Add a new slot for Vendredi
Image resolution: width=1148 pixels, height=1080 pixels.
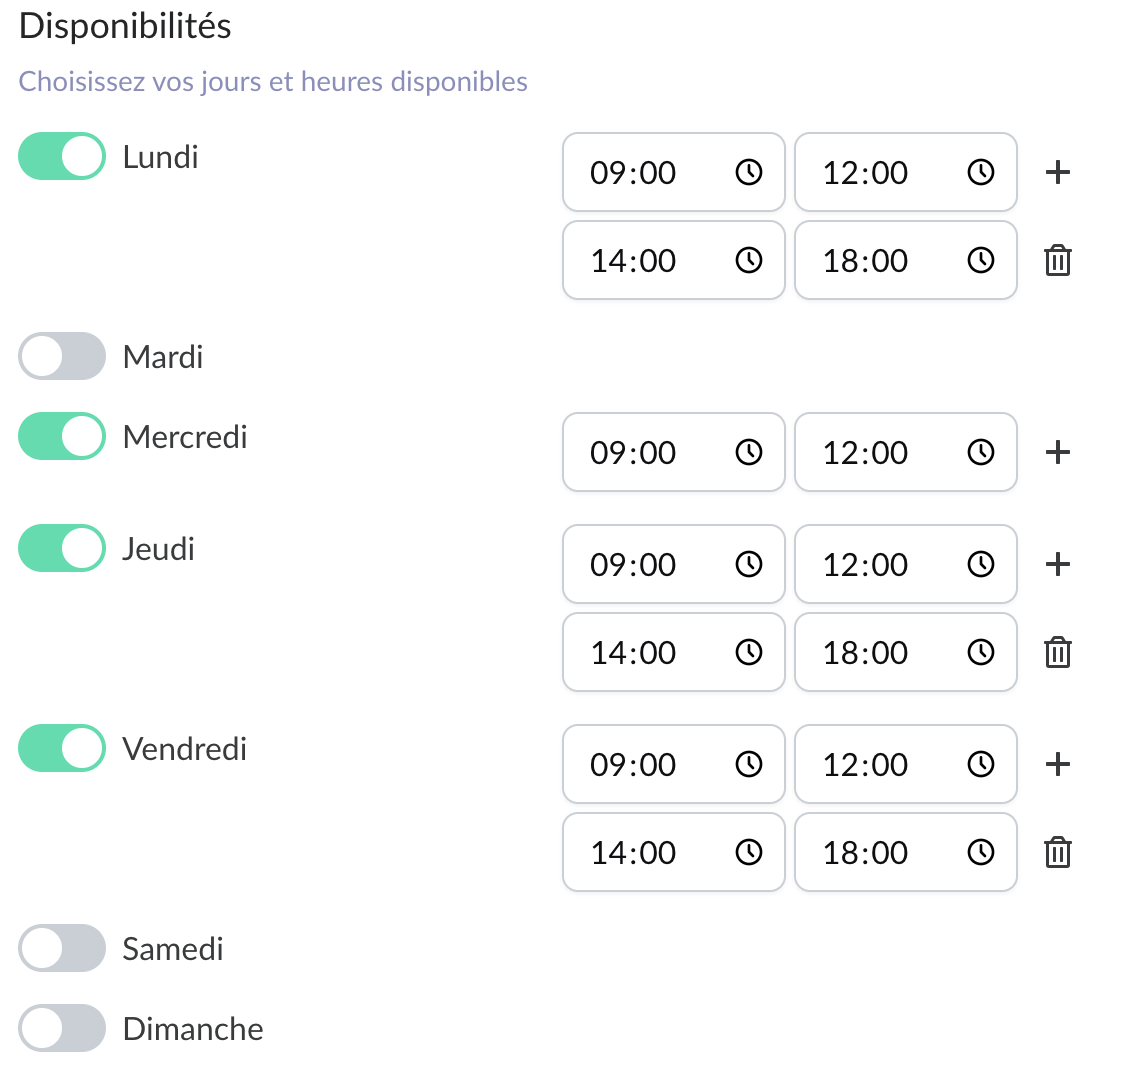coord(1057,764)
